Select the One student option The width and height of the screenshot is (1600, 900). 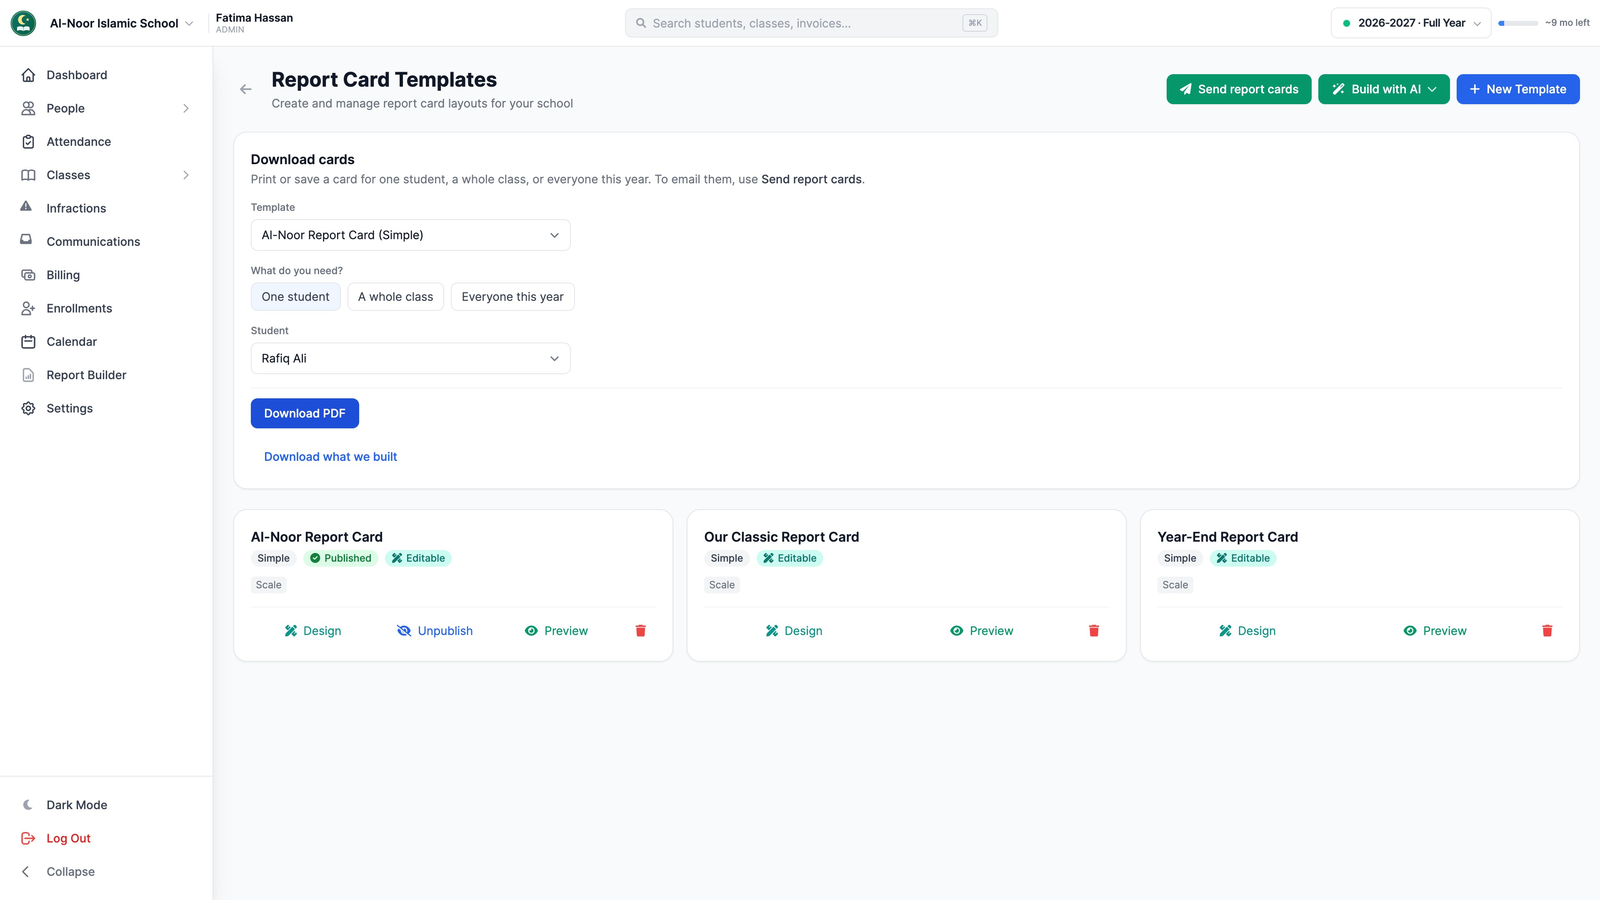295,297
